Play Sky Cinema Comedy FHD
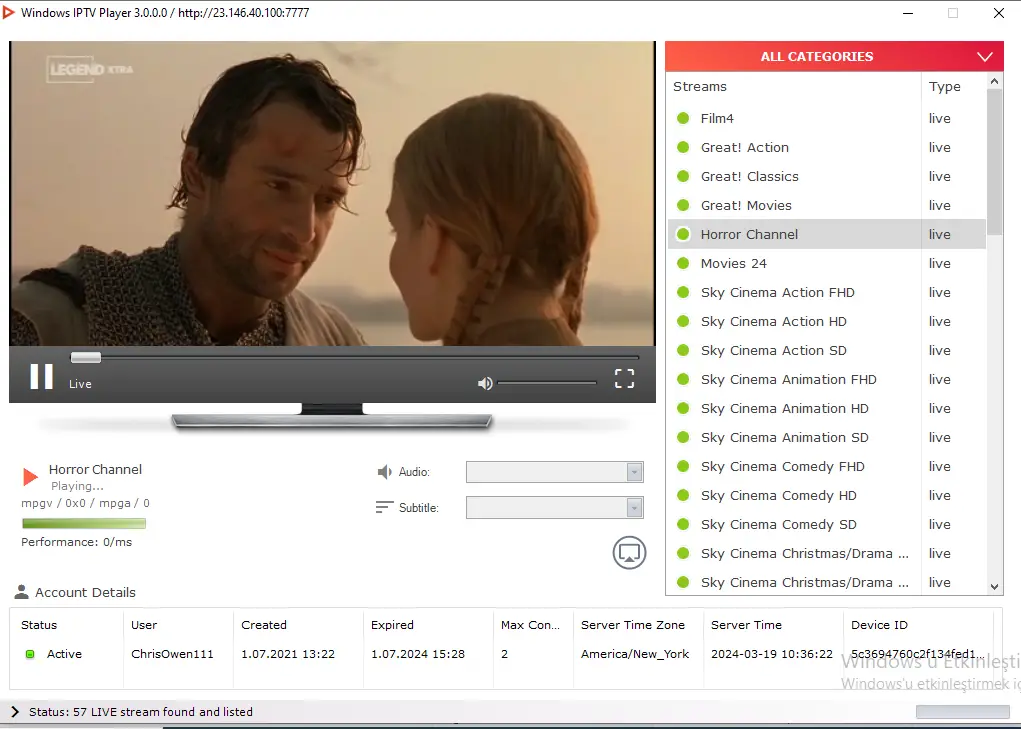The width and height of the screenshot is (1021, 729). pos(827,466)
